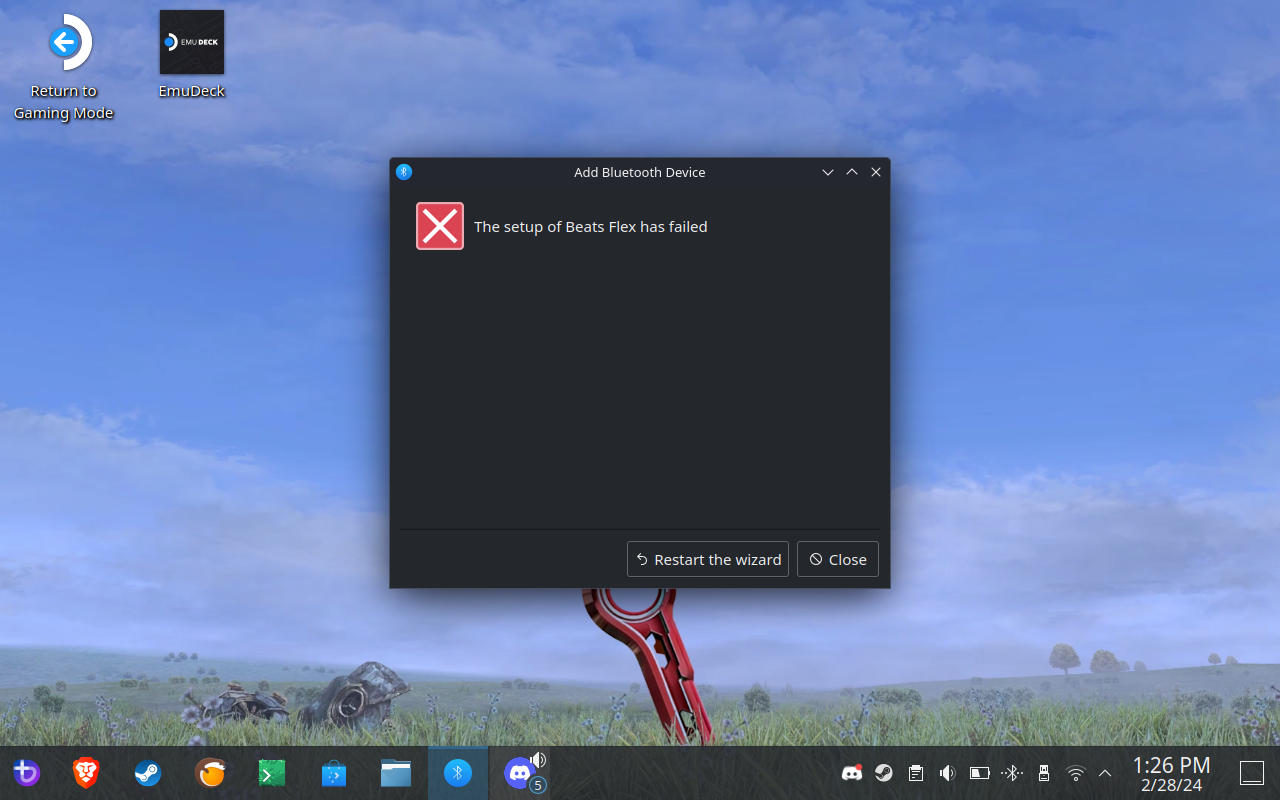Open the Discover software store

click(334, 772)
